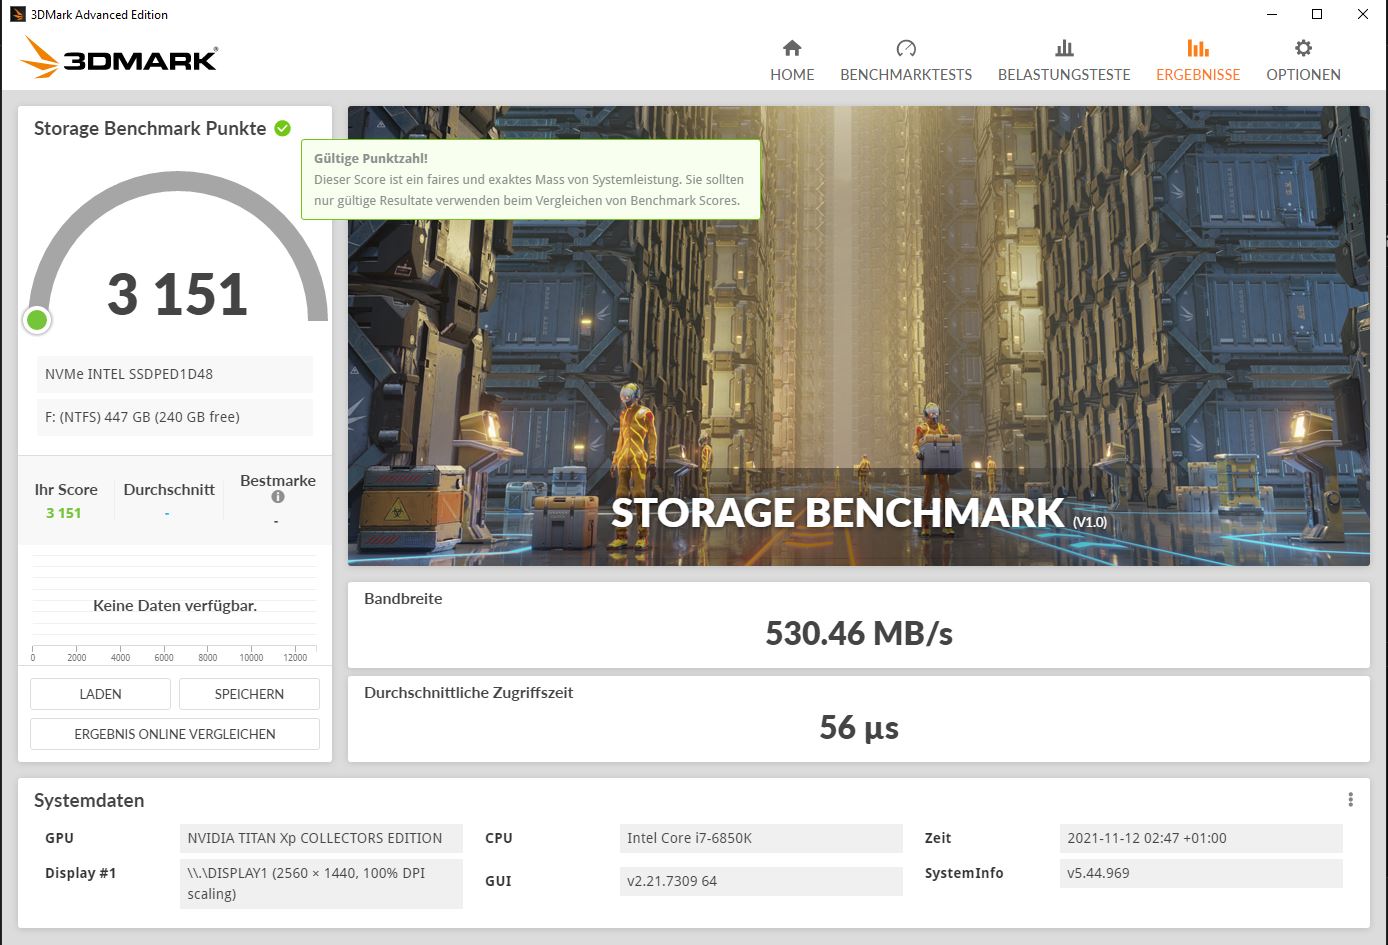Click Storage Benchmark Punkte heading
This screenshot has width=1388, height=945.
pos(150,128)
